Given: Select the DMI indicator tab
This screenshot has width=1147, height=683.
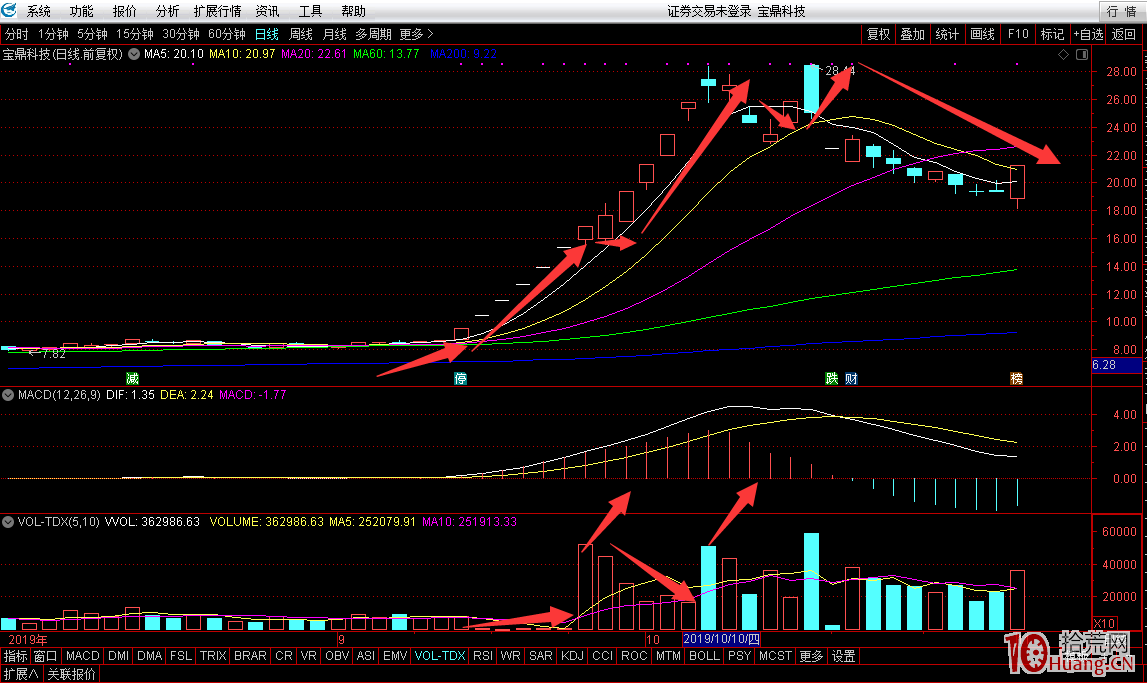Looking at the screenshot, I should tap(118, 656).
